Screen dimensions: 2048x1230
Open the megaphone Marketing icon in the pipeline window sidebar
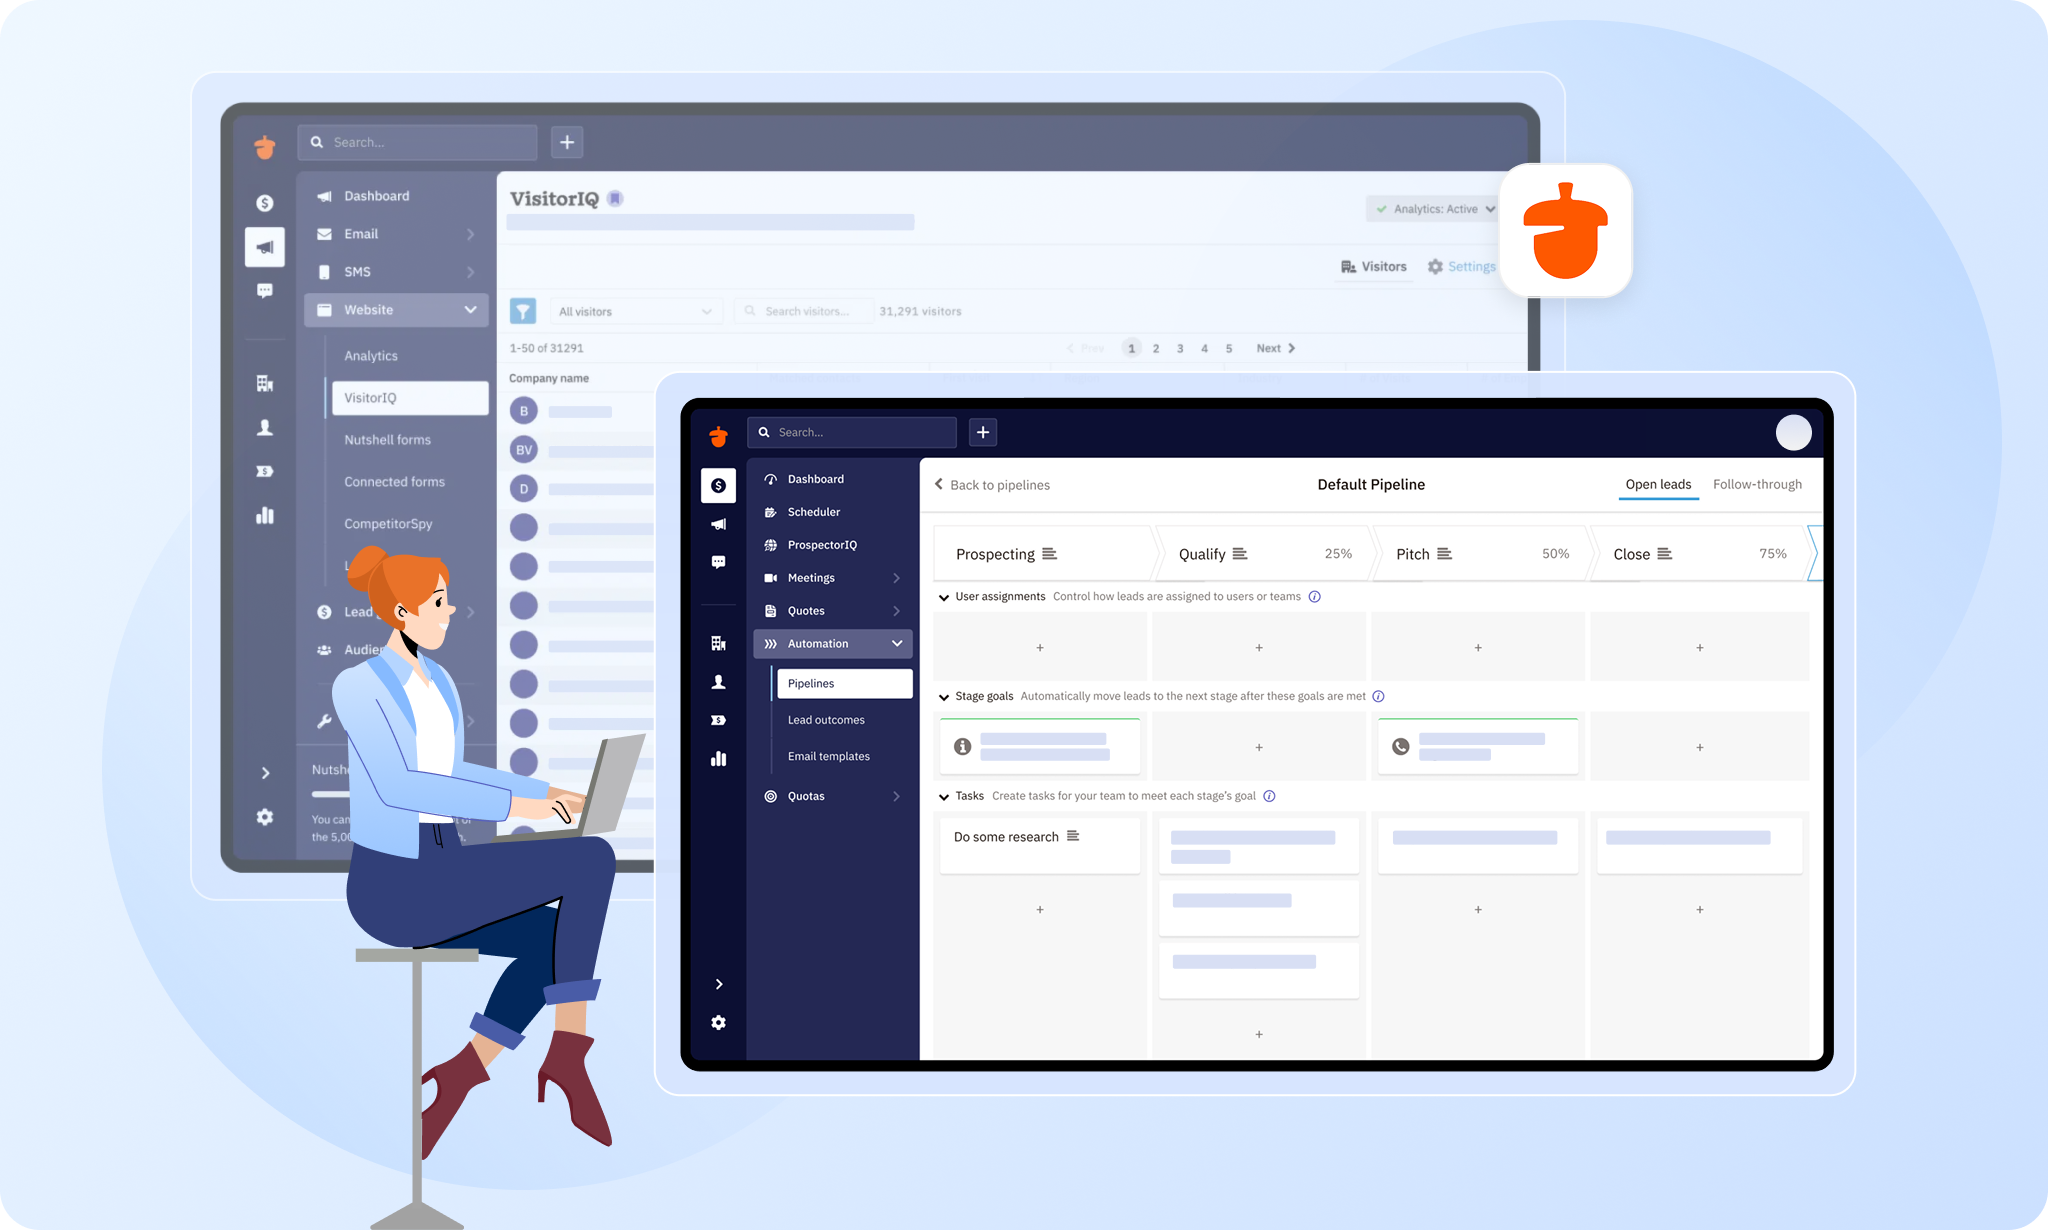pos(718,524)
